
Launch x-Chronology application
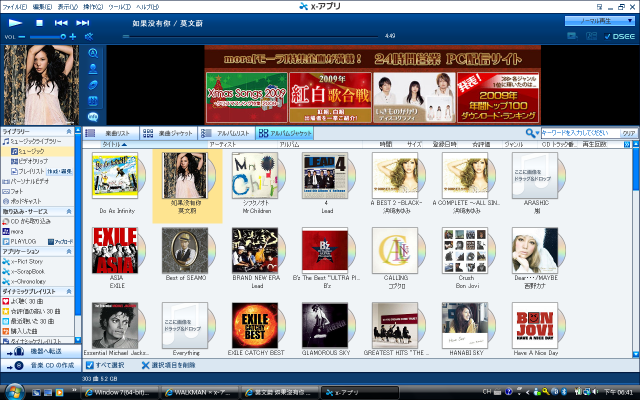(24, 281)
